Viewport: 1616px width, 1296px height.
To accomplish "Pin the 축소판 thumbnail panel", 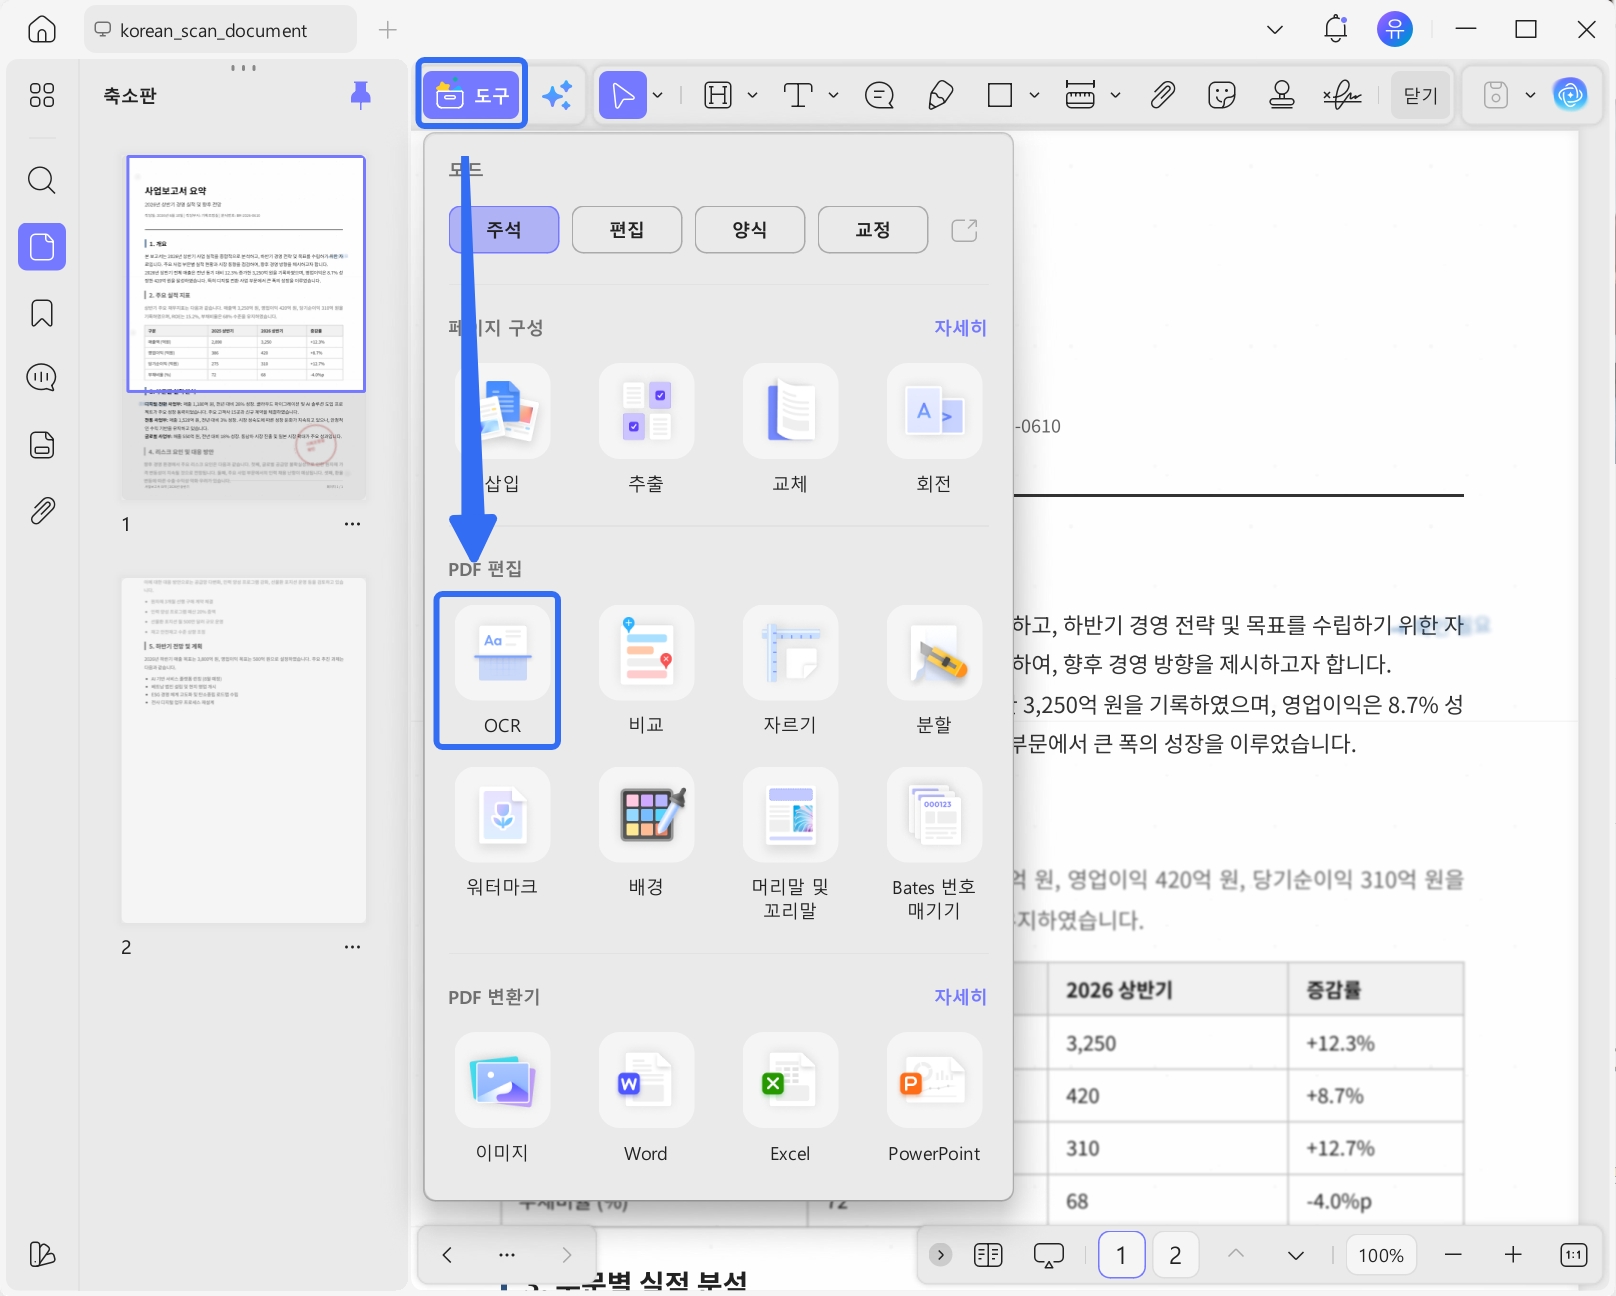I will (361, 95).
